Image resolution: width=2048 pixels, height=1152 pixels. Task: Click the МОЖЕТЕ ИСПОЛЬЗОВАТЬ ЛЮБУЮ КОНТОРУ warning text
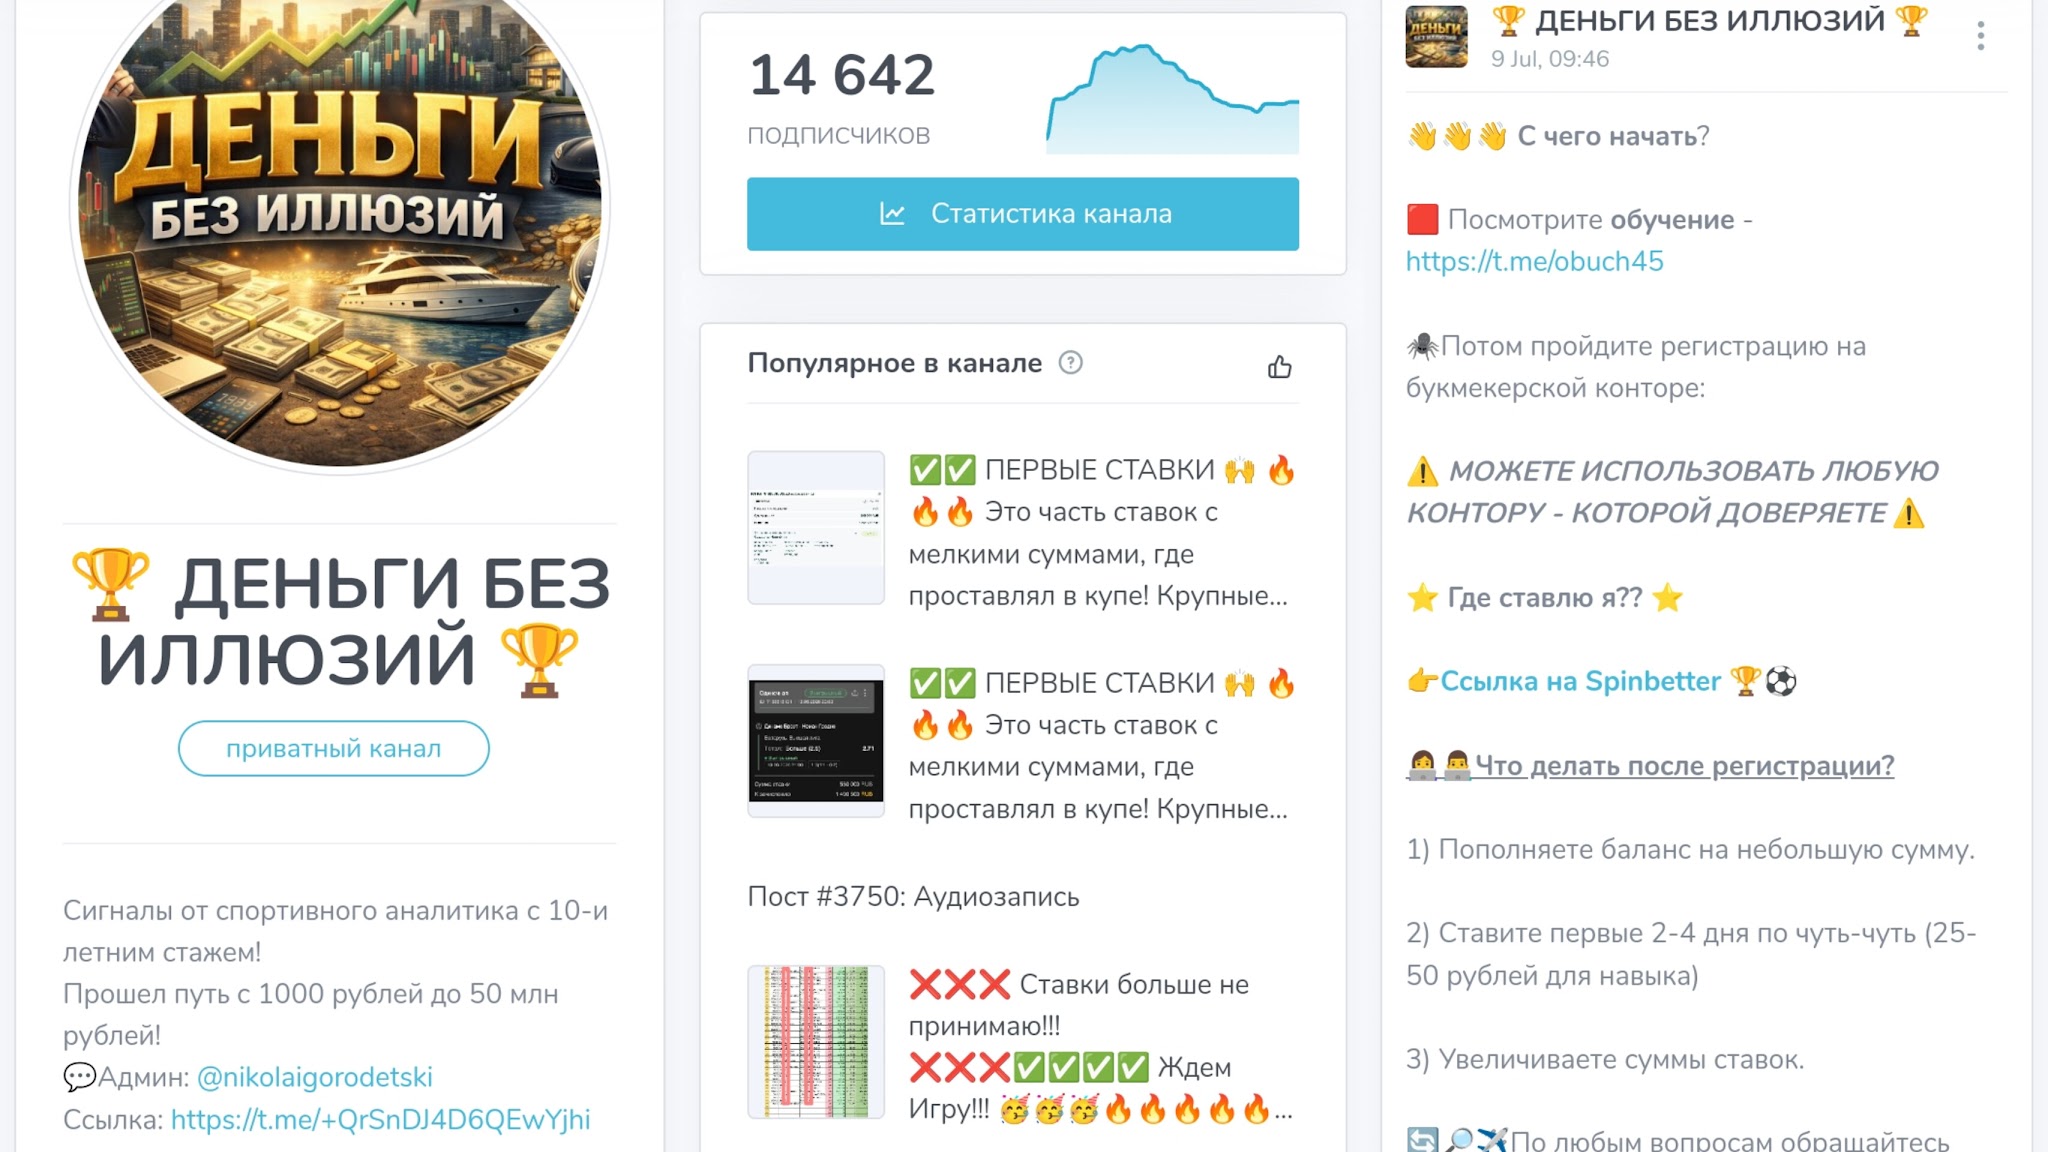click(x=1672, y=492)
